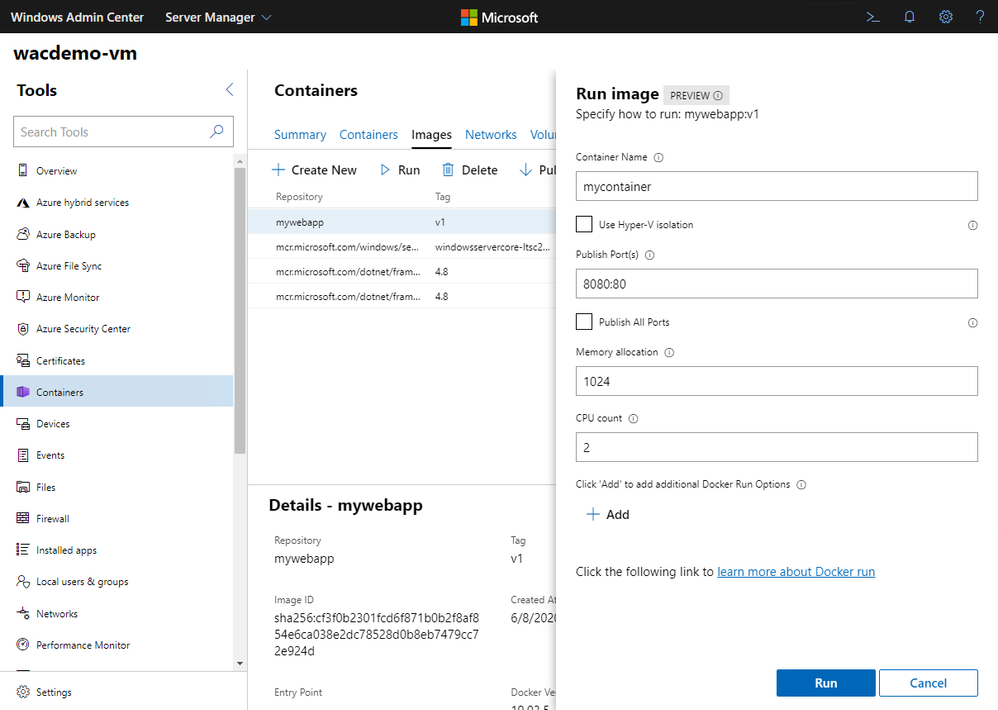Open learn more about Docker run link
This screenshot has width=998, height=710.
[796, 571]
